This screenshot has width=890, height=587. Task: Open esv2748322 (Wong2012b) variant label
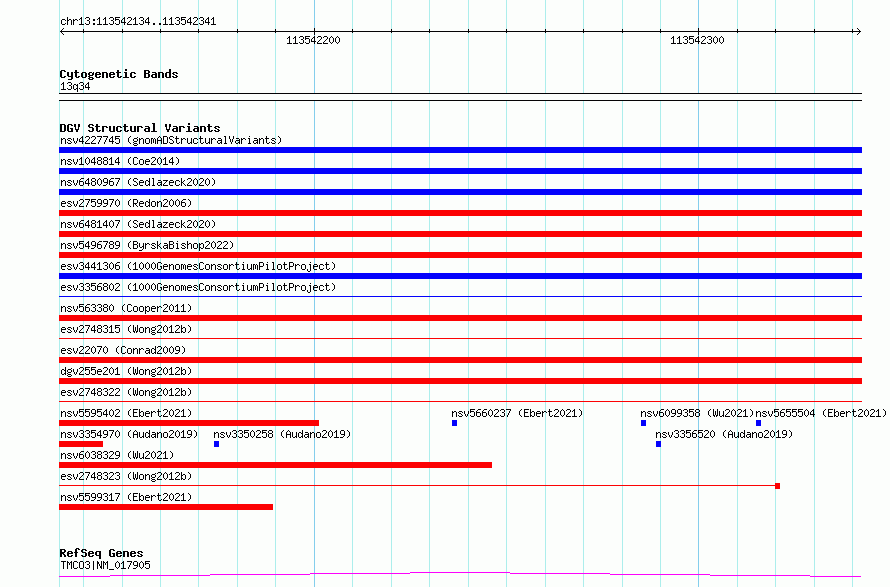[x=126, y=392]
